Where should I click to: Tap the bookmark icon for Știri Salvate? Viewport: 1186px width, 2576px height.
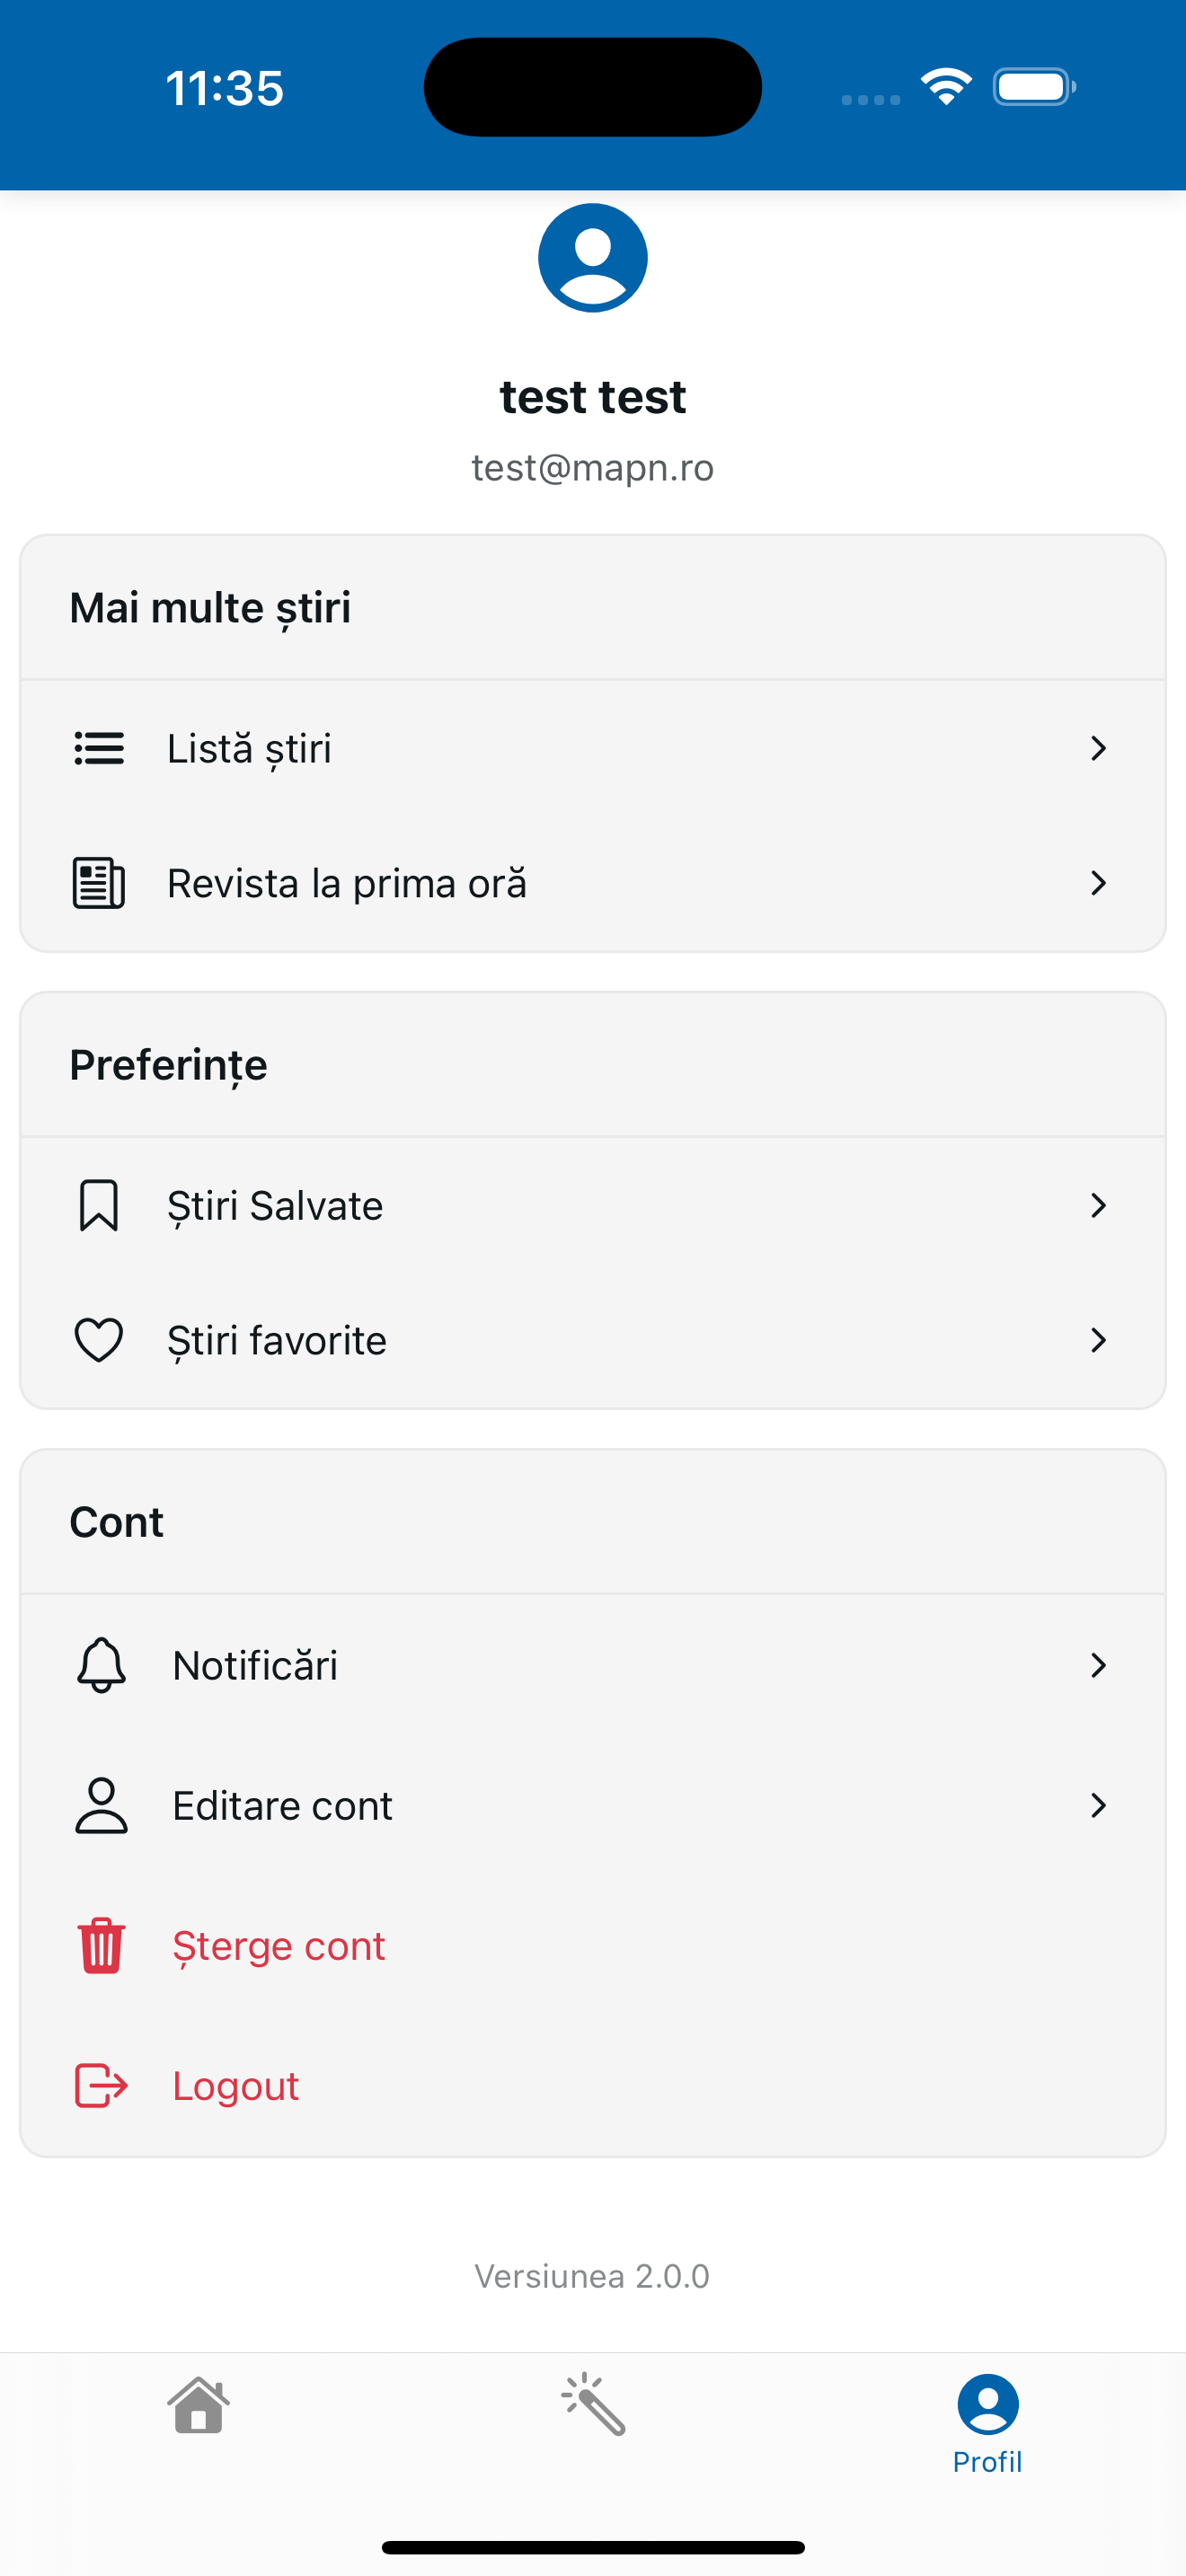tap(99, 1205)
